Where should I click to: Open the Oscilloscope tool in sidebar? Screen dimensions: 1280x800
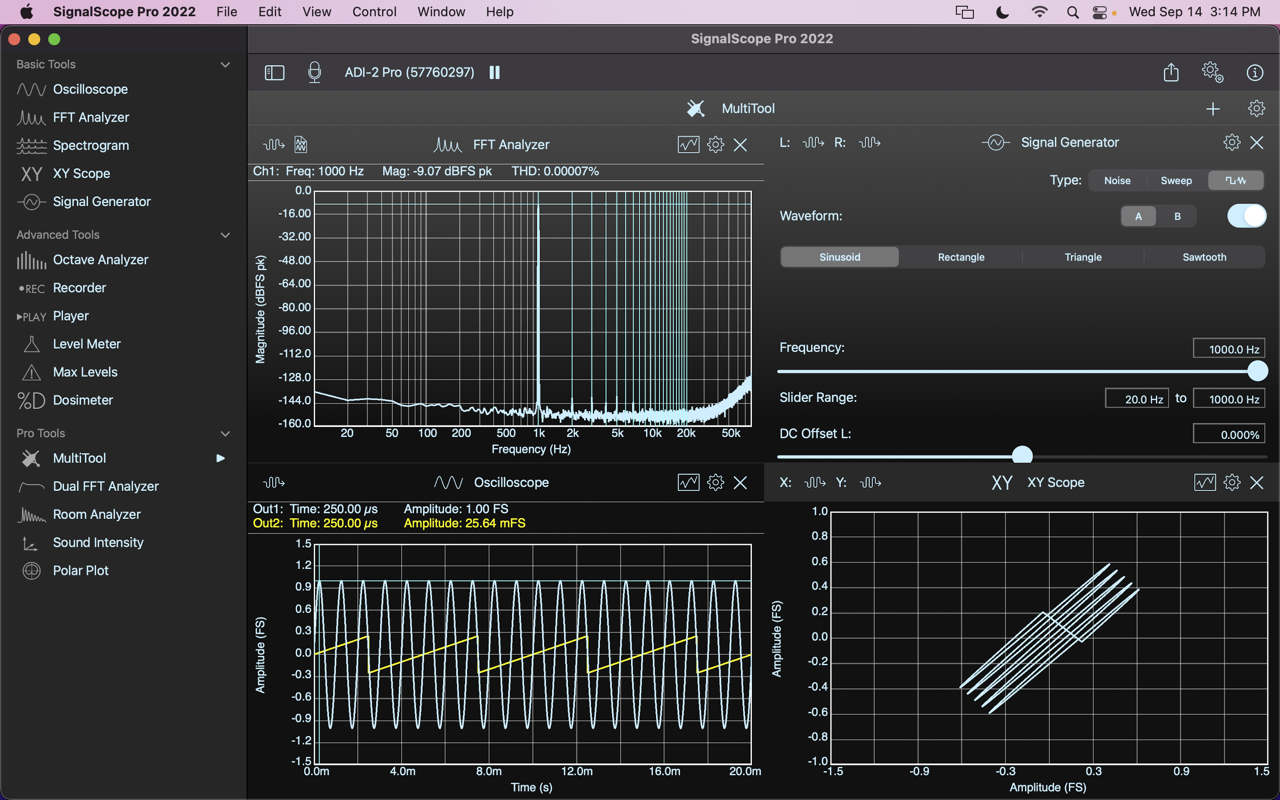click(x=90, y=89)
